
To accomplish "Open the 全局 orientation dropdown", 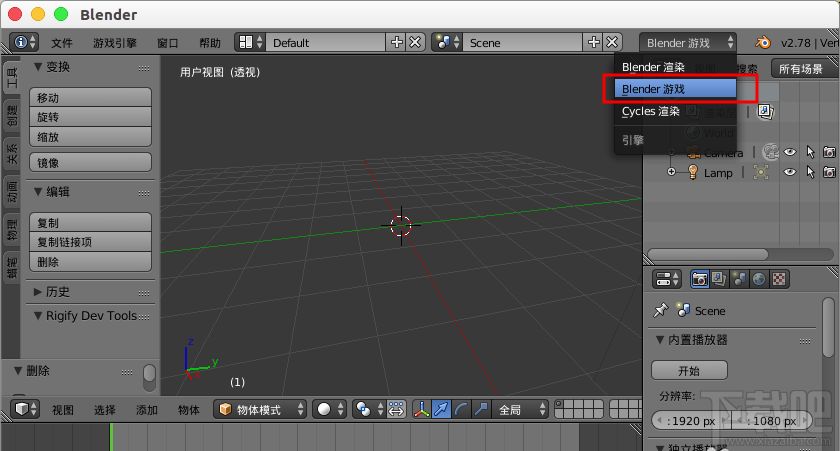I will pos(520,410).
